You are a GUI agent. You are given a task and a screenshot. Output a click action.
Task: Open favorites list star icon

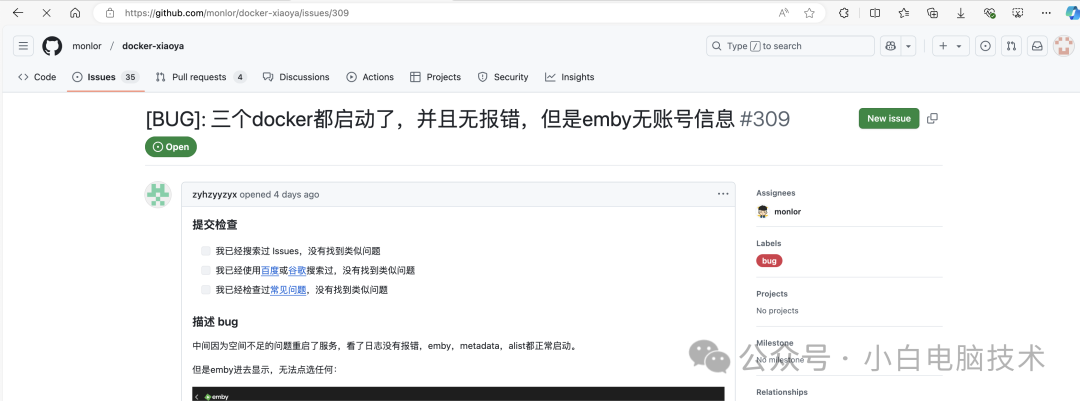tap(904, 12)
